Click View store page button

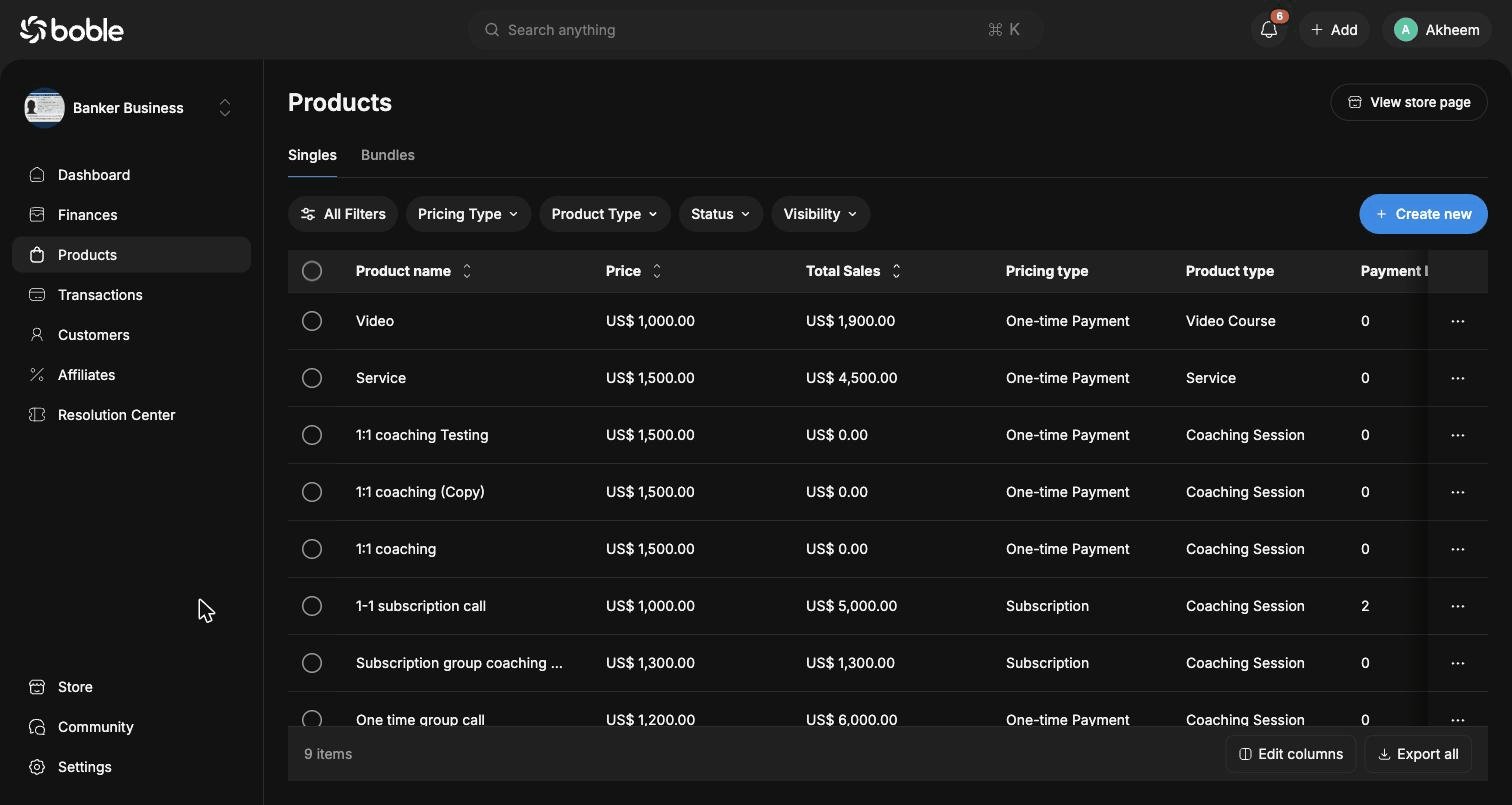[x=1409, y=102]
